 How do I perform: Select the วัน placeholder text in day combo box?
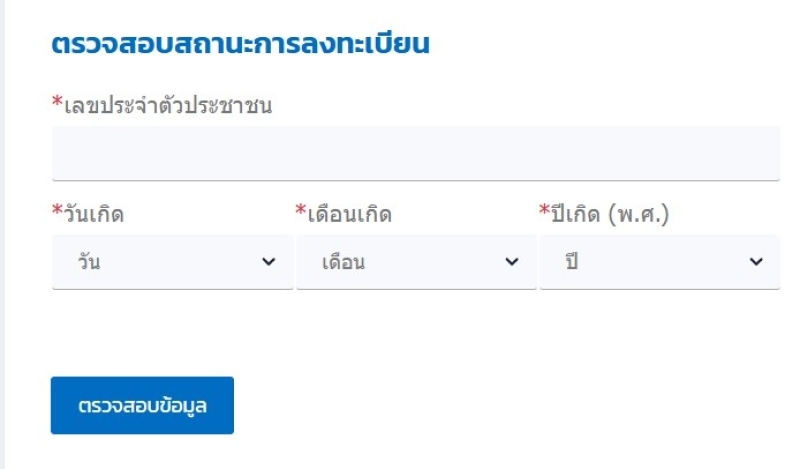[x=89, y=261]
